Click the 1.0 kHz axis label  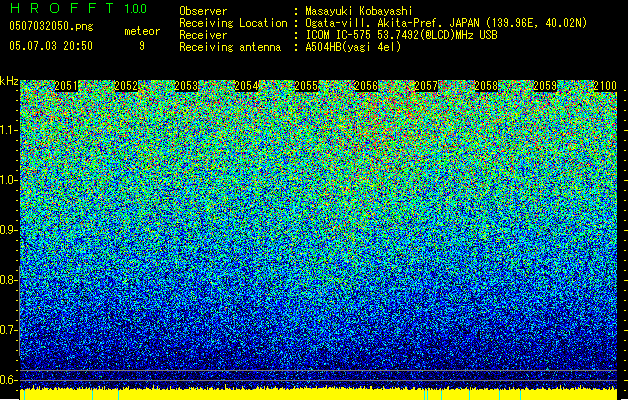tap(9, 180)
